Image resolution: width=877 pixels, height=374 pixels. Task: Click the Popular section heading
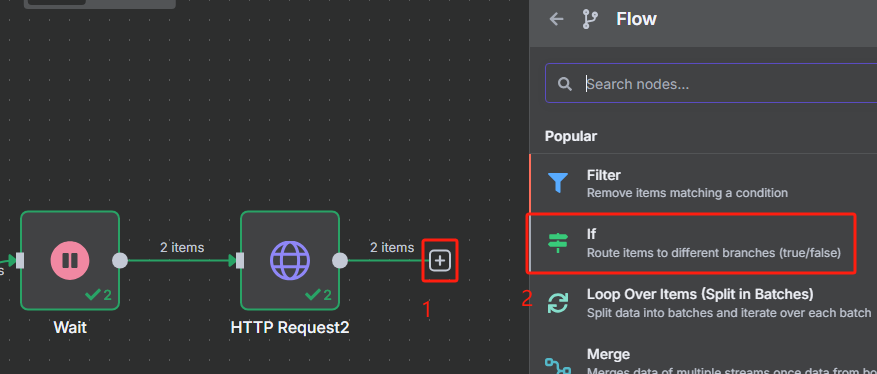pyautogui.click(x=570, y=136)
